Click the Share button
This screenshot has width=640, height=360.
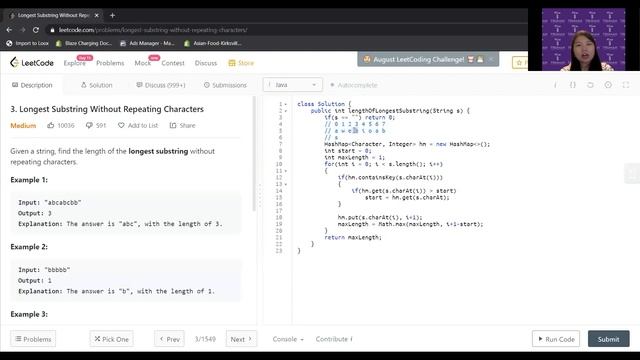pos(182,125)
